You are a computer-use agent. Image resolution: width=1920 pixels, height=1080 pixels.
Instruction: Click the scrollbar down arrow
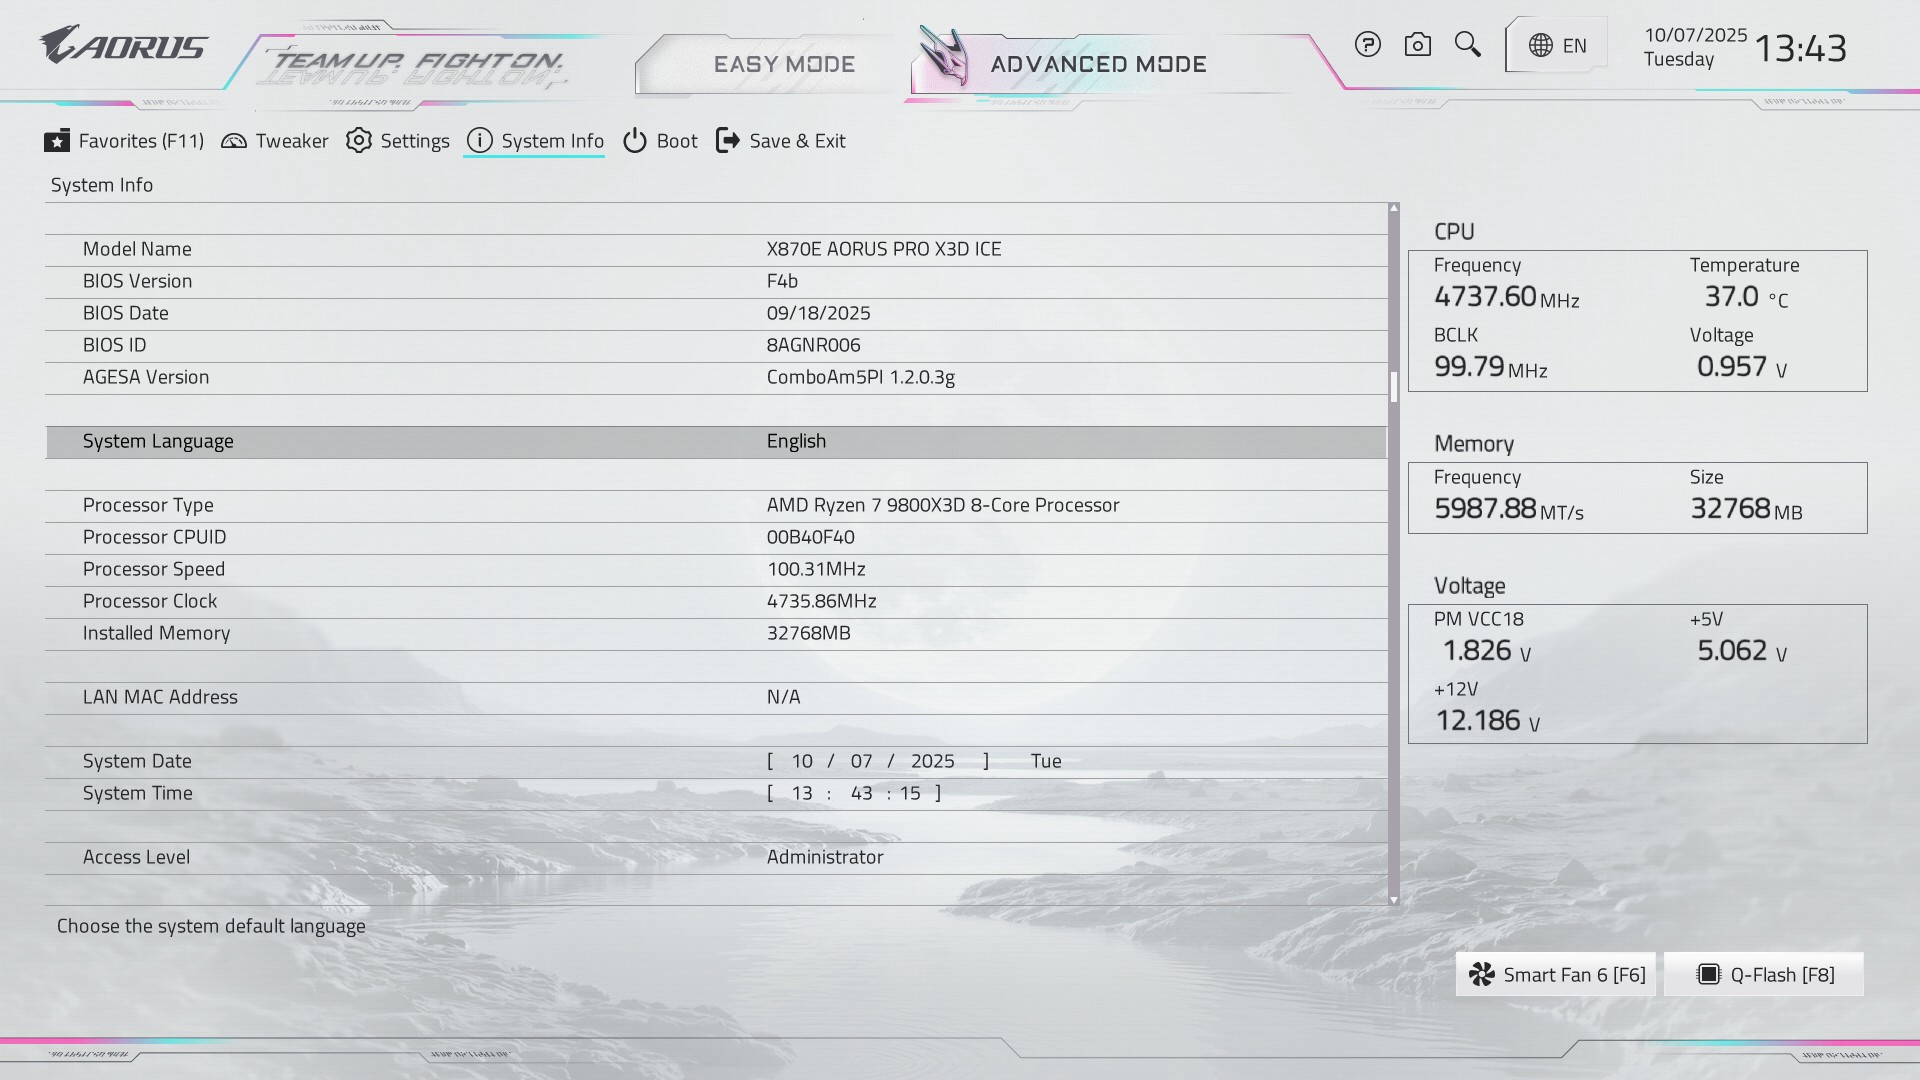pos(1394,900)
